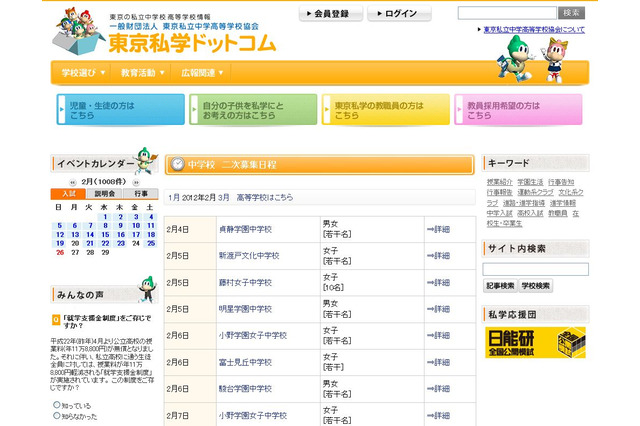Select date 1 in February calendar
The image size is (640, 426).
click(x=105, y=217)
